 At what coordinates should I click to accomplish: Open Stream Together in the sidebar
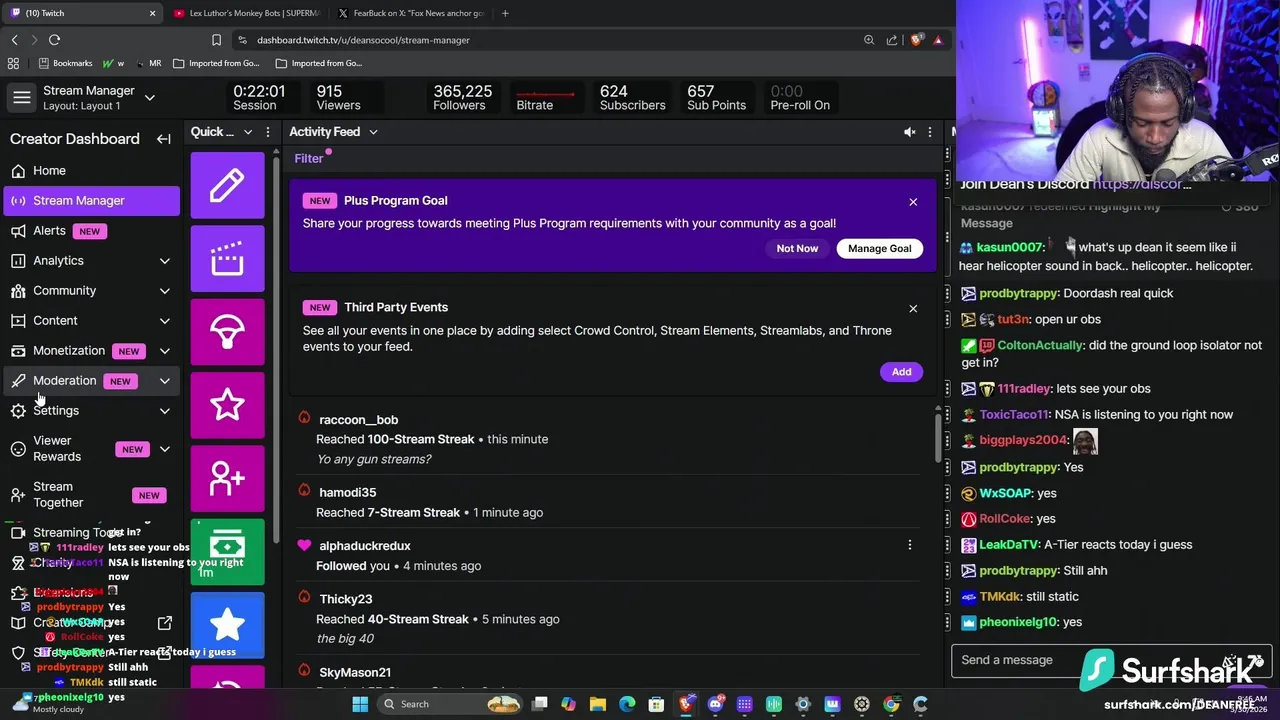tap(91, 495)
